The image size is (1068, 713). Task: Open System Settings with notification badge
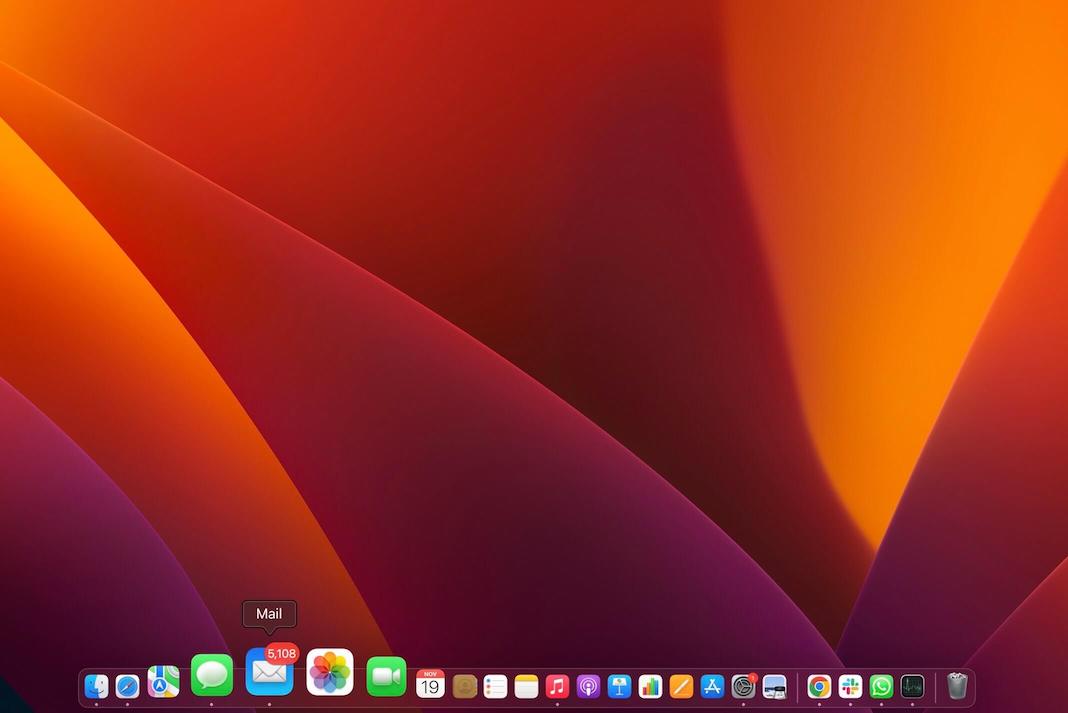(743, 686)
